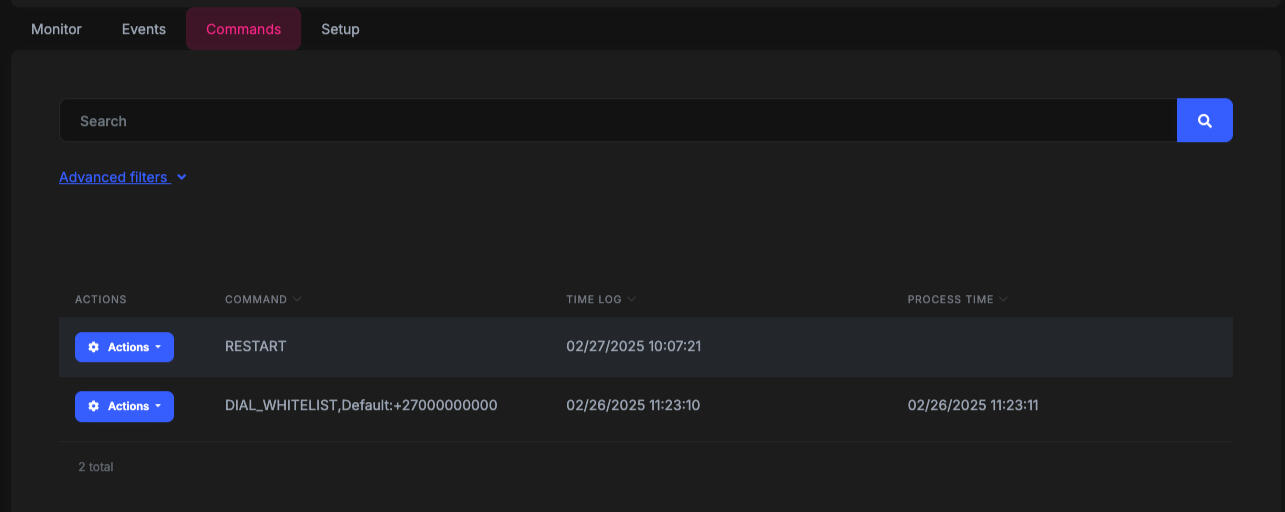Open Actions dropdown caret for DIAL_WHITELIST

158,407
